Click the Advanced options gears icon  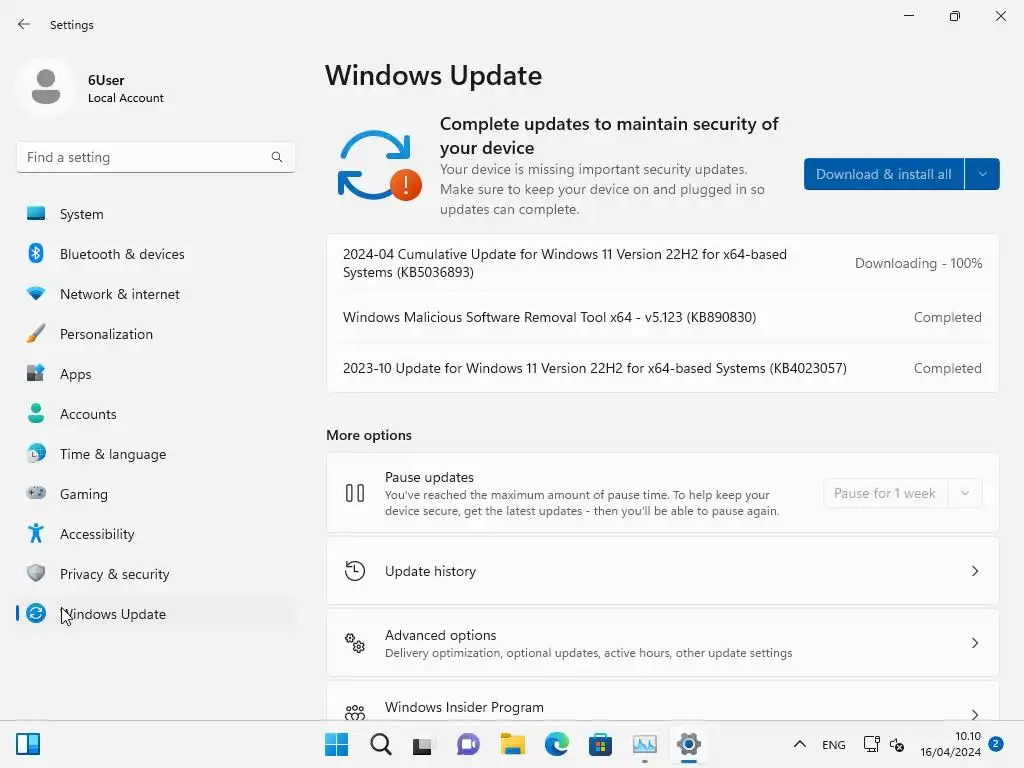(x=355, y=643)
